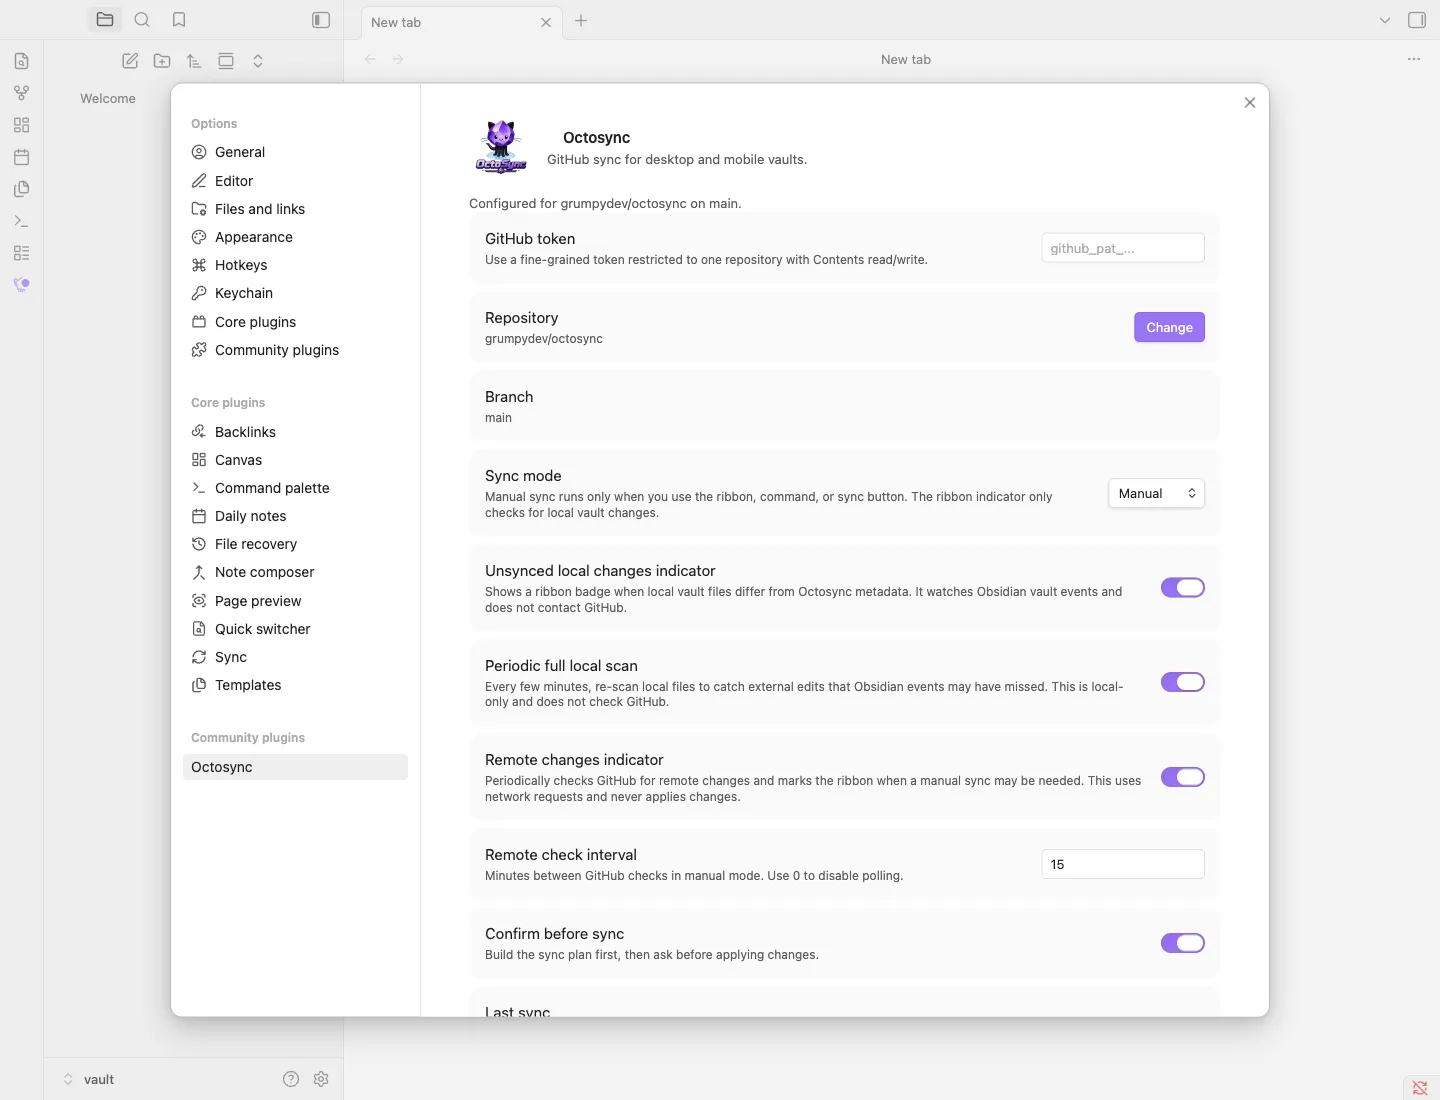Open the vault switcher
Viewport: 1440px width, 1100px height.
pyautogui.click(x=90, y=1079)
